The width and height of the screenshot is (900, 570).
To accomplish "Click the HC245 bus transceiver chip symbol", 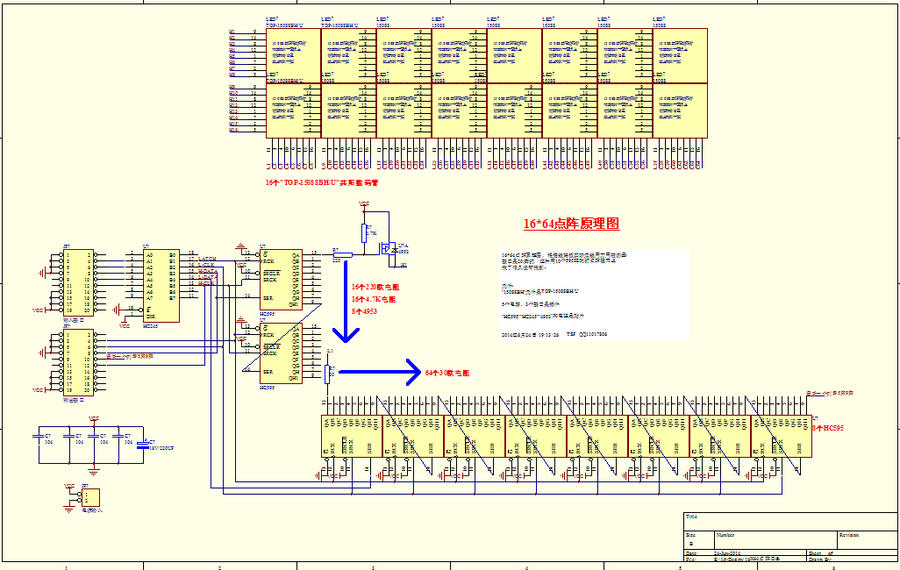I will [159, 285].
